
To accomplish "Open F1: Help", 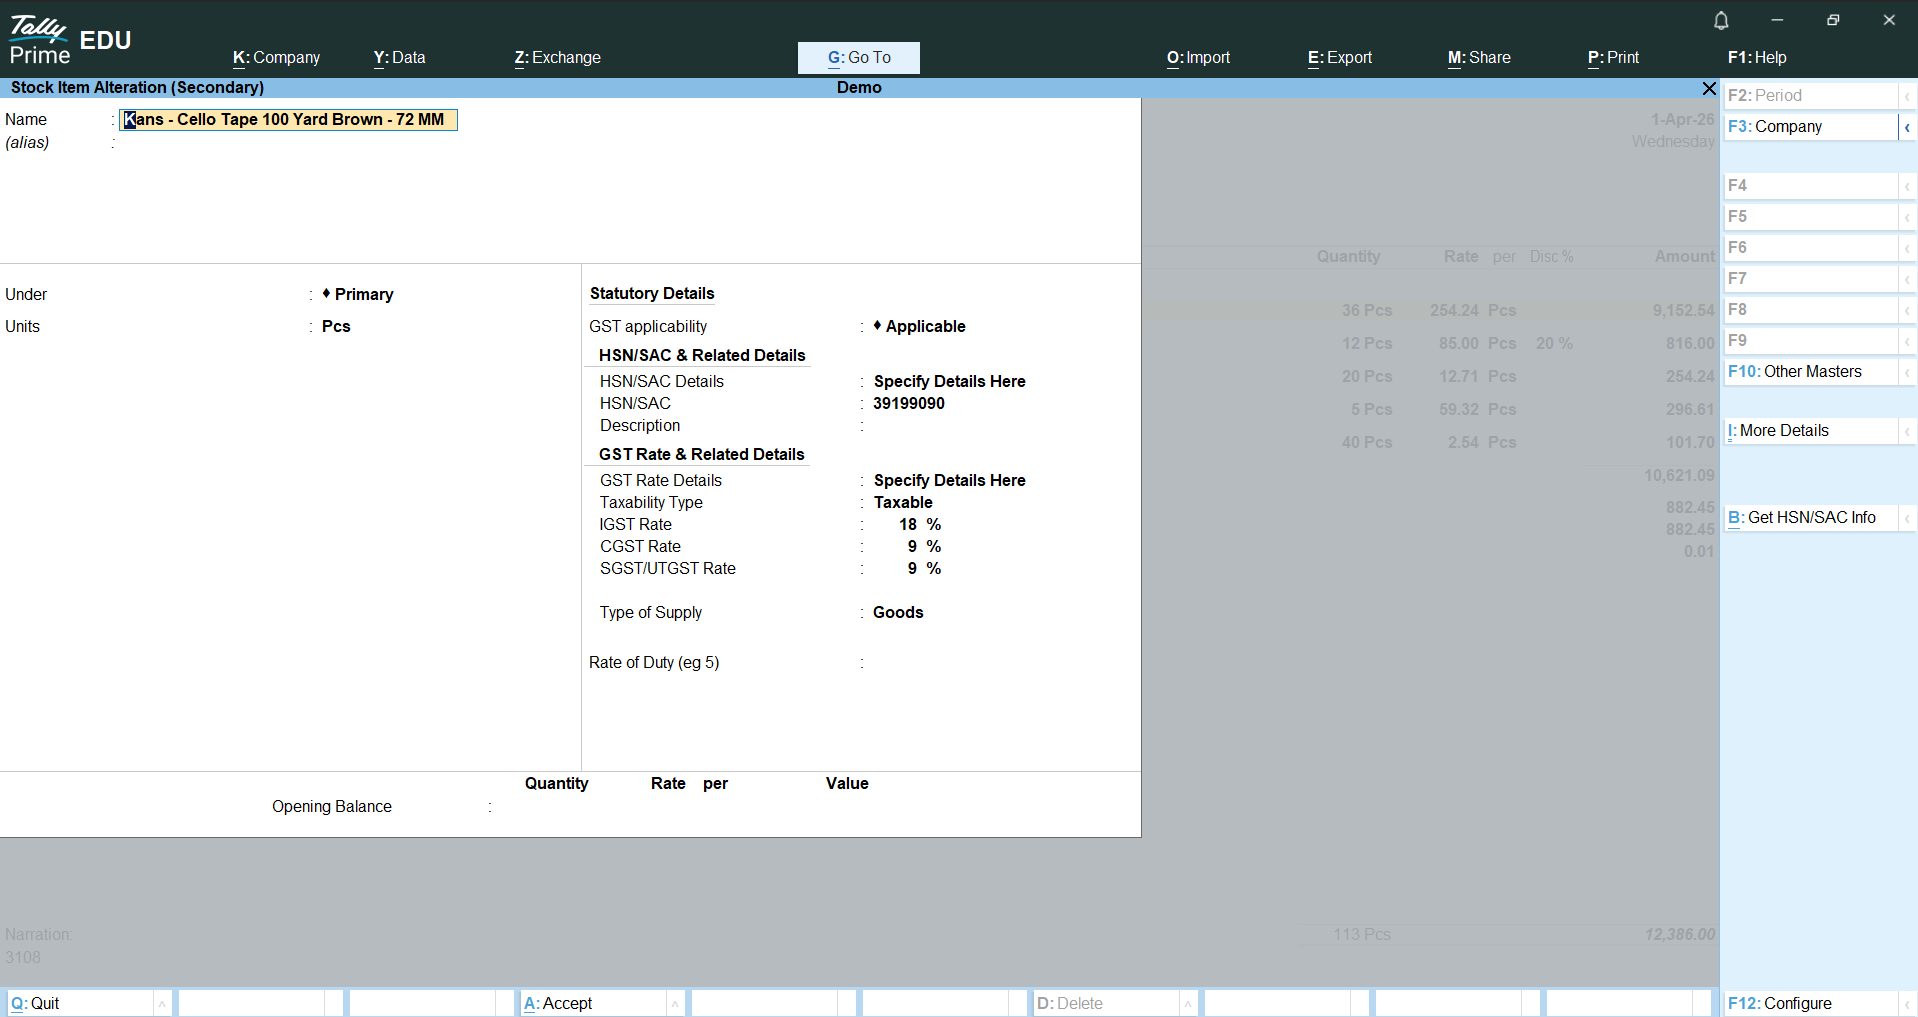I will coord(1757,58).
